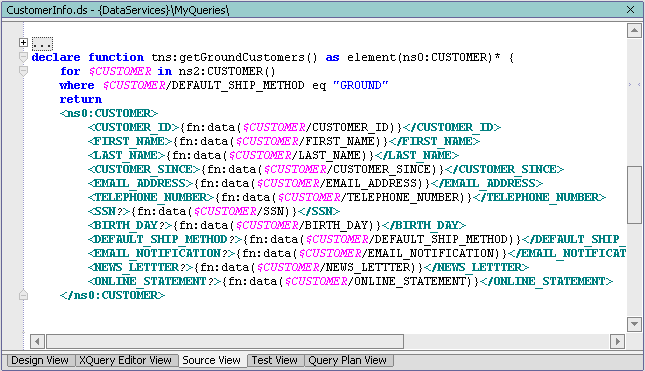
Task: Click the opening <DEFAULT_SHIP_METHOD?> tag
Action: tap(165, 239)
